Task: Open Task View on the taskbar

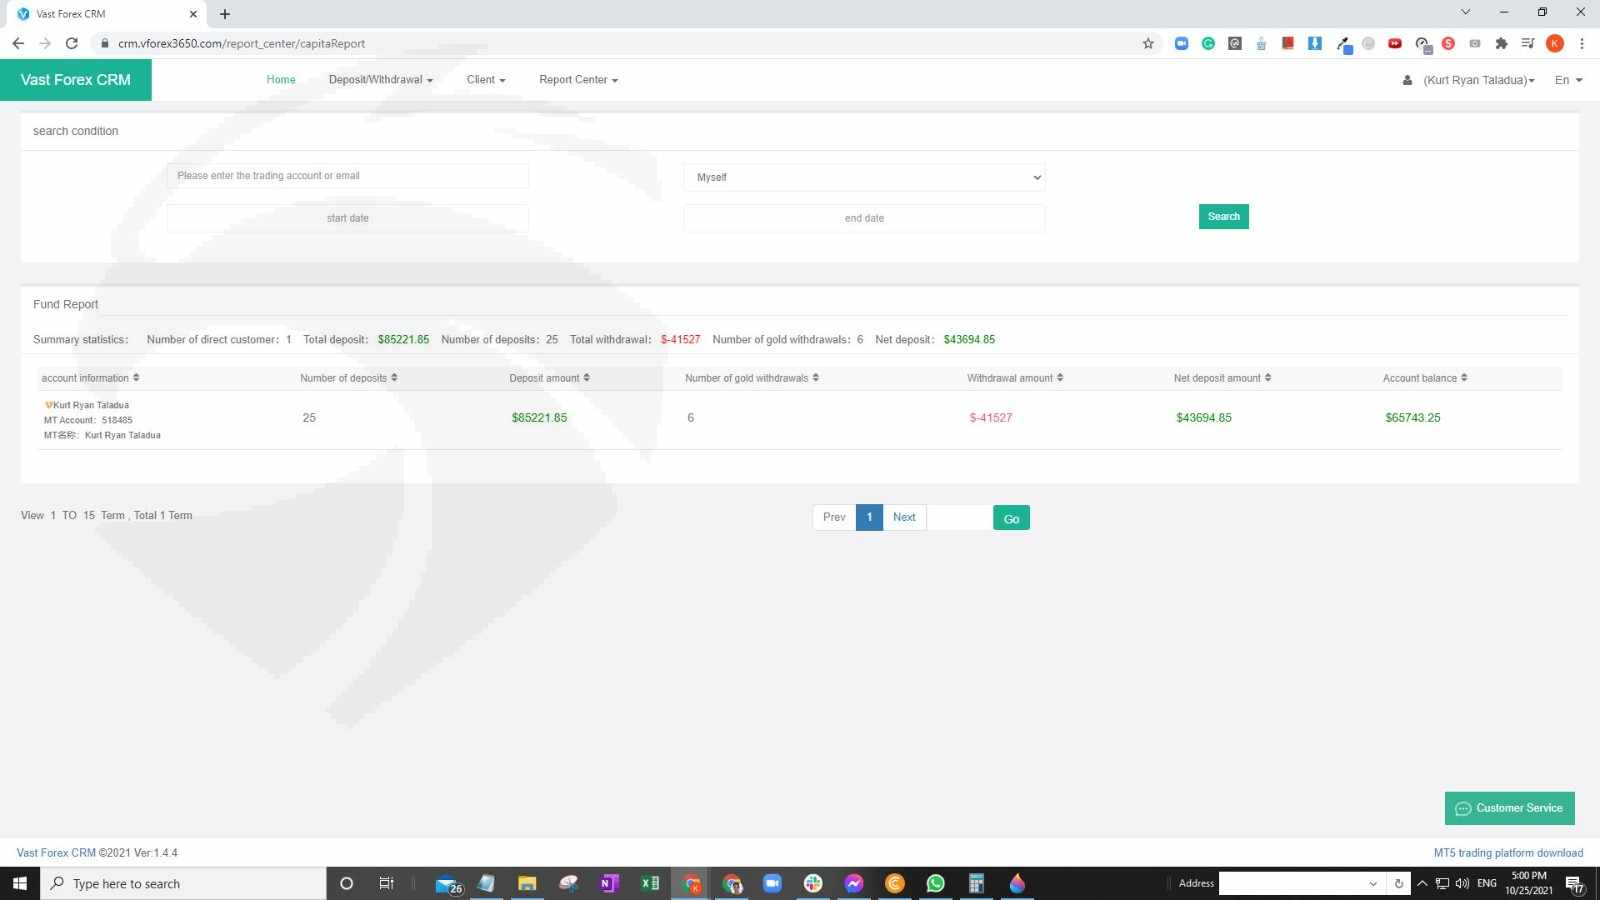Action: tap(386, 883)
